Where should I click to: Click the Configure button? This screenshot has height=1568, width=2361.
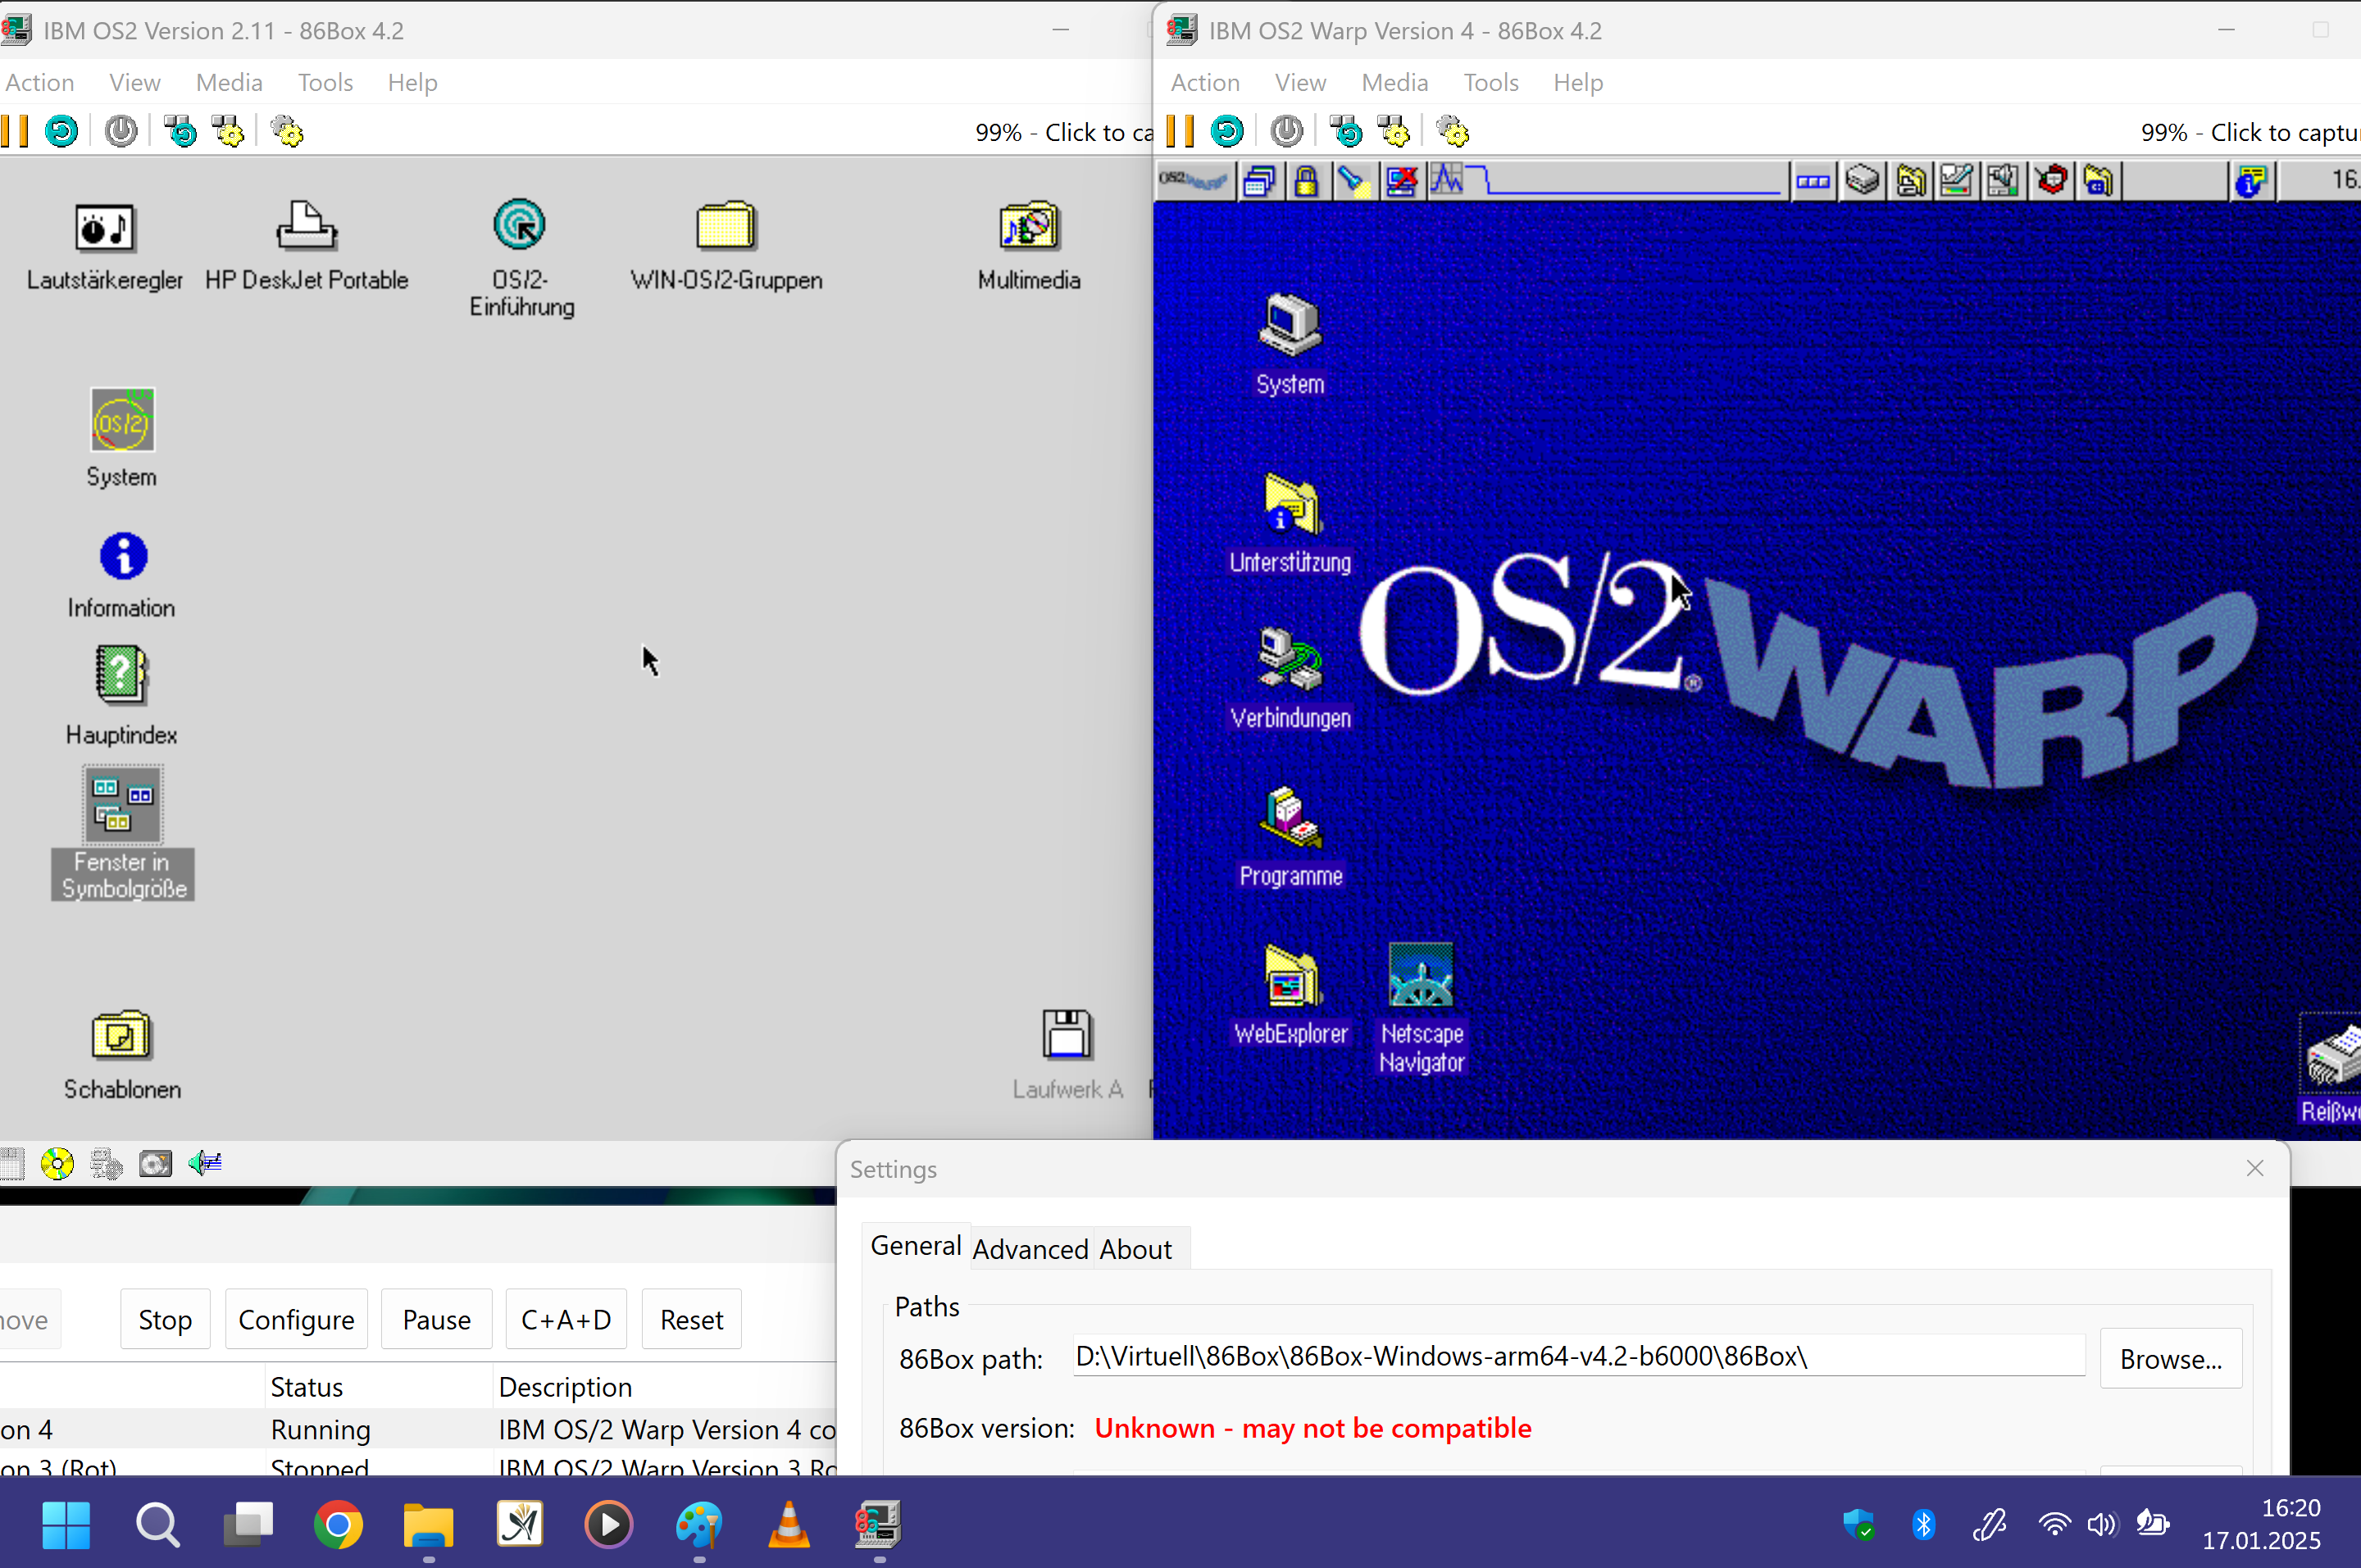[296, 1320]
